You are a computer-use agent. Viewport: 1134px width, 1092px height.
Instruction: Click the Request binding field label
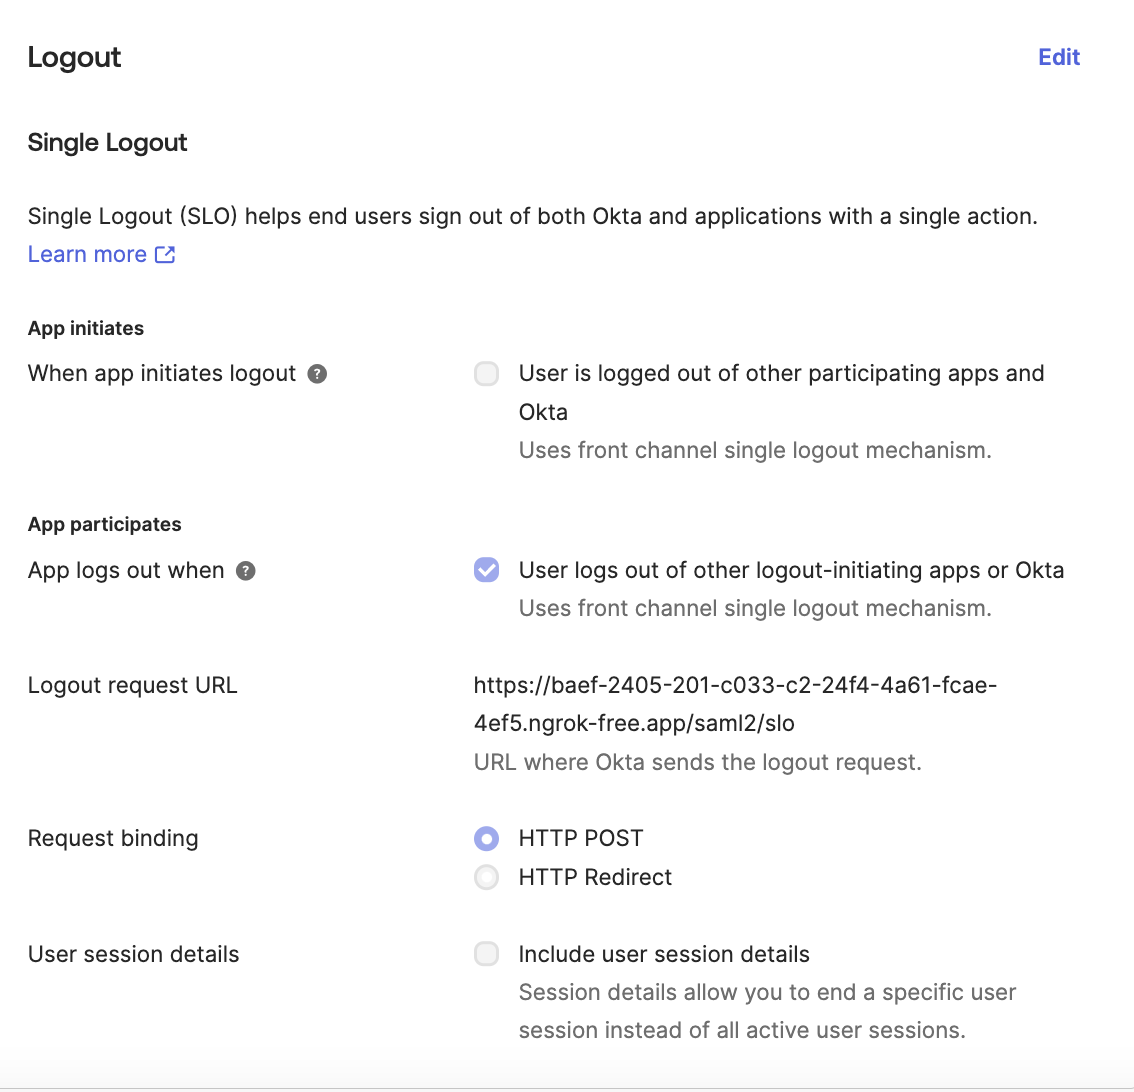[x=113, y=838]
